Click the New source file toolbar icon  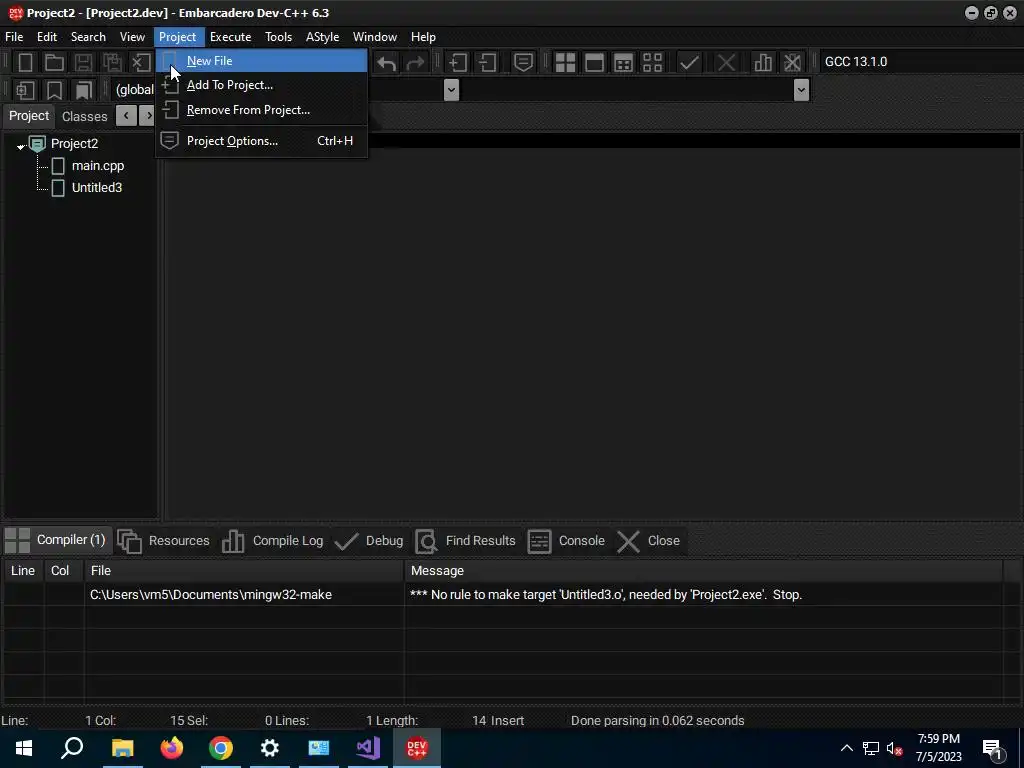(x=25, y=62)
